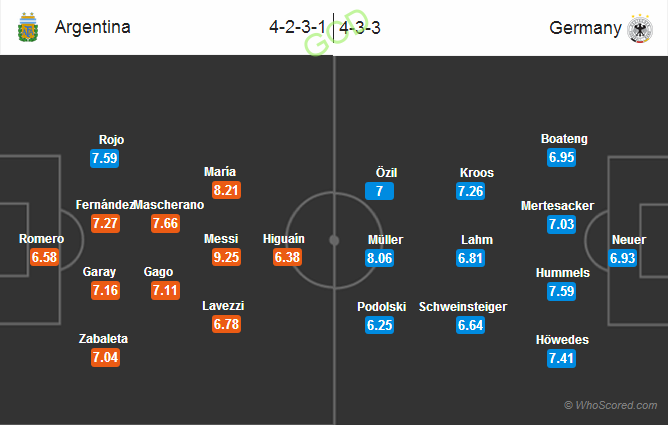Open the Kroos player name

click(477, 173)
